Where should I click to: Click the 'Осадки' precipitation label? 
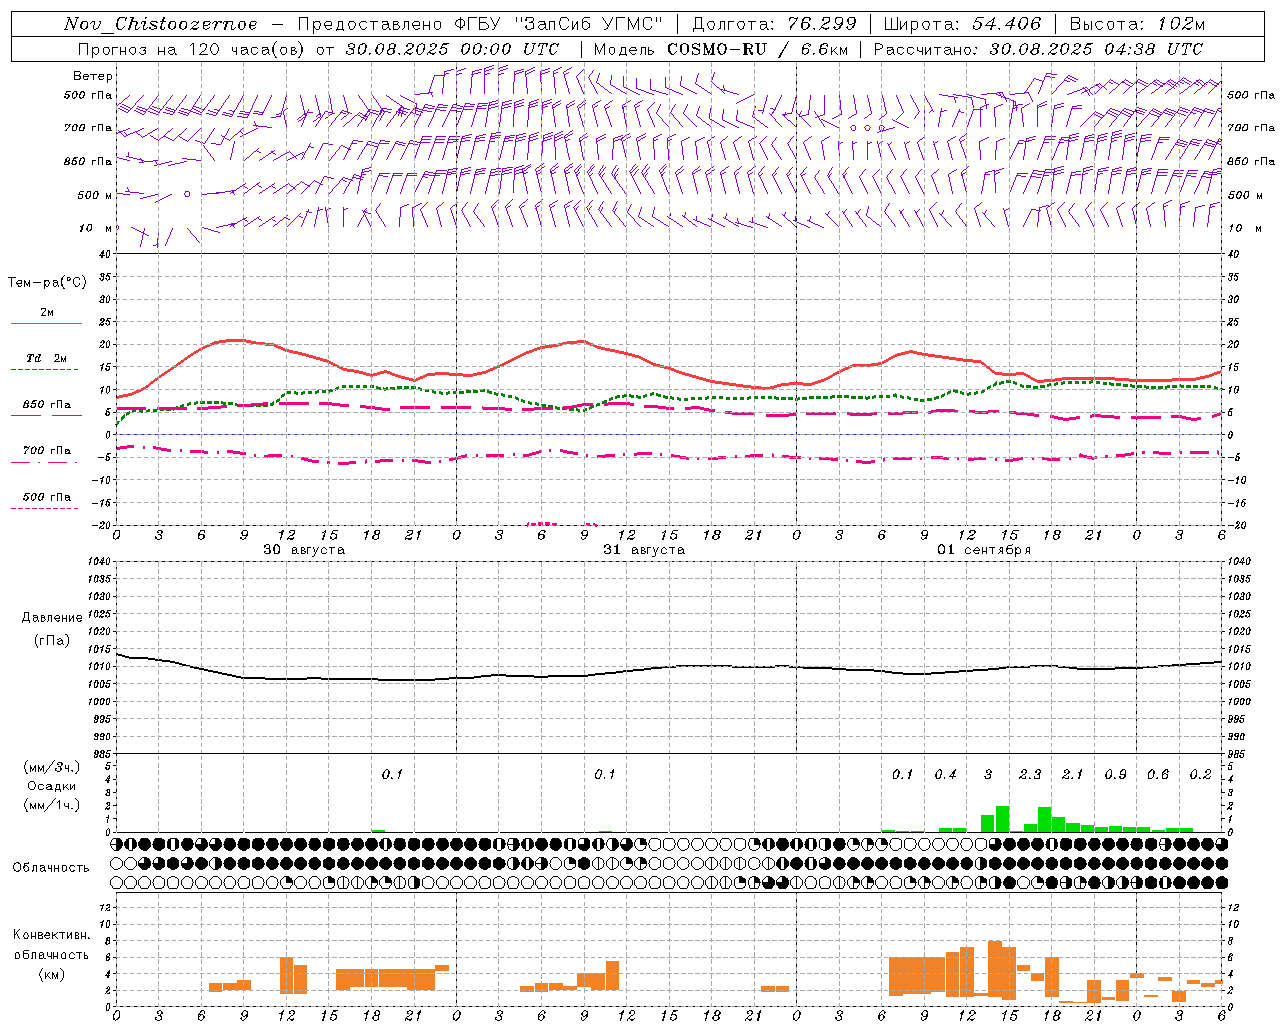(x=52, y=786)
